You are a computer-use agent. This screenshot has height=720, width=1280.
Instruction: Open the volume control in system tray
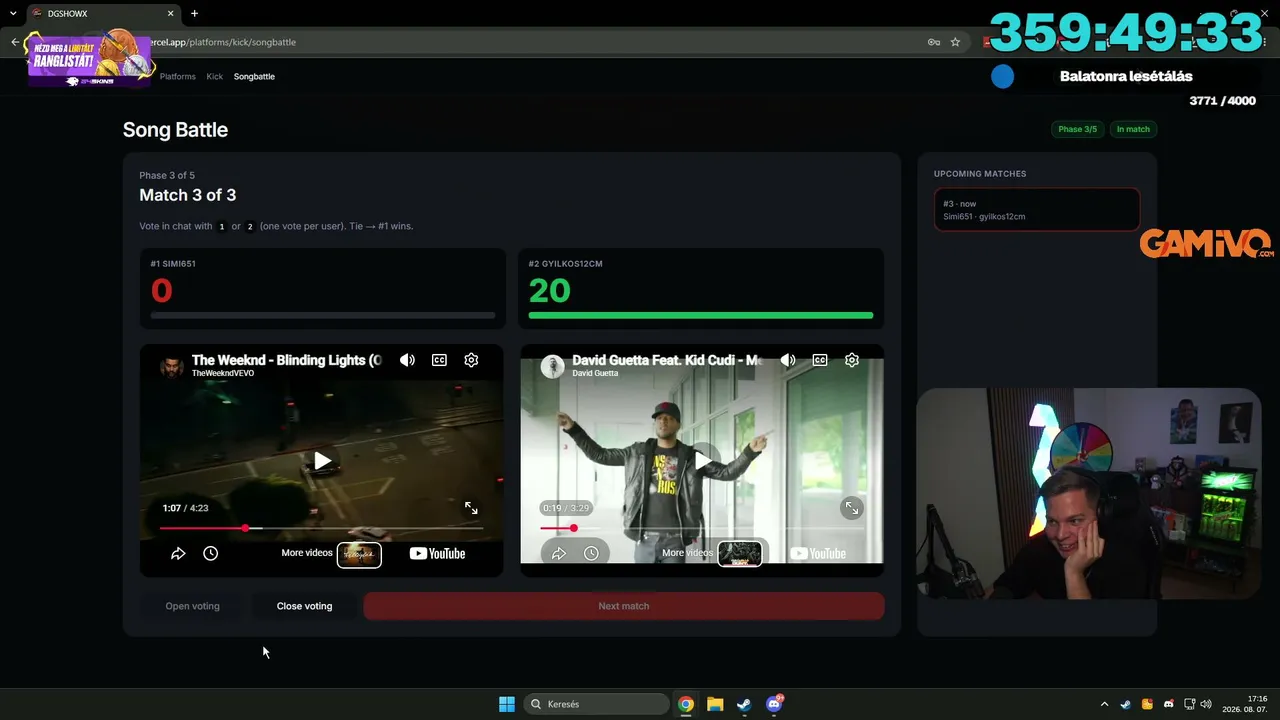[1206, 704]
